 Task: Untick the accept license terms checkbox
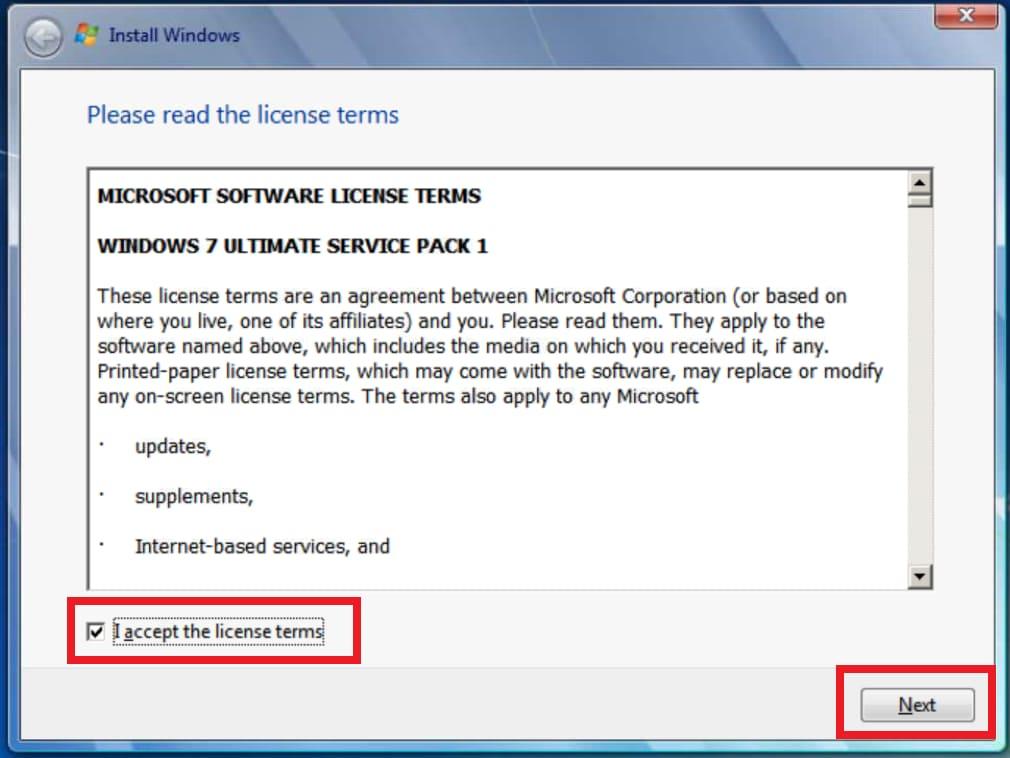click(x=96, y=632)
